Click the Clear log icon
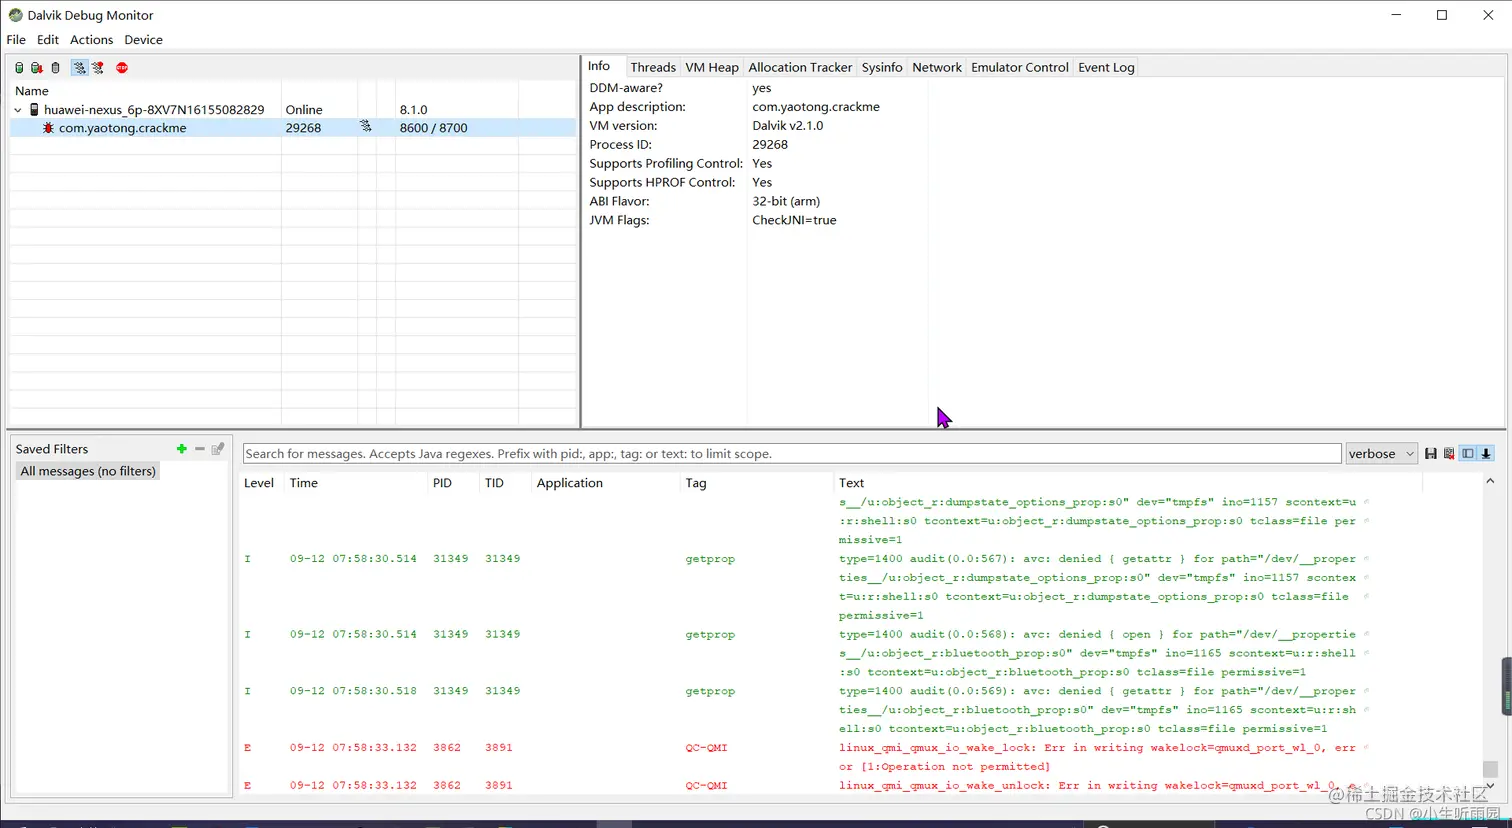Screen dimensions: 1512x828 click(x=1449, y=454)
